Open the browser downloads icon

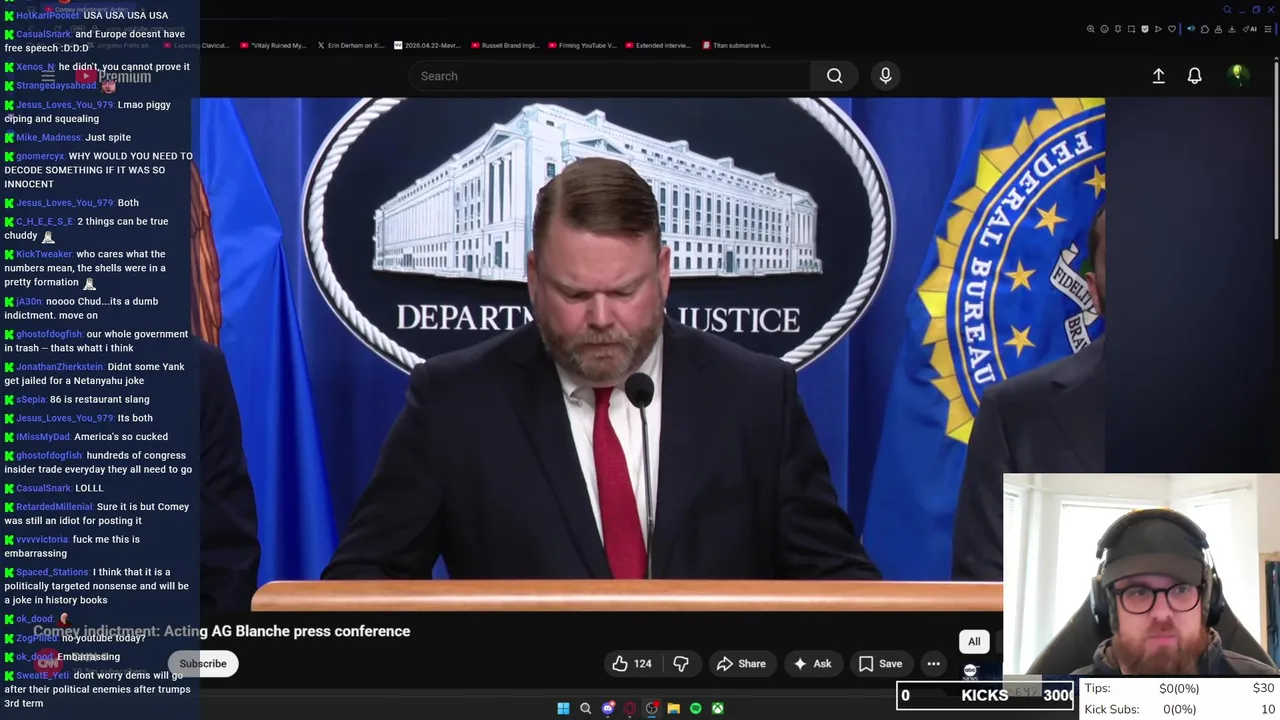(x=1232, y=29)
